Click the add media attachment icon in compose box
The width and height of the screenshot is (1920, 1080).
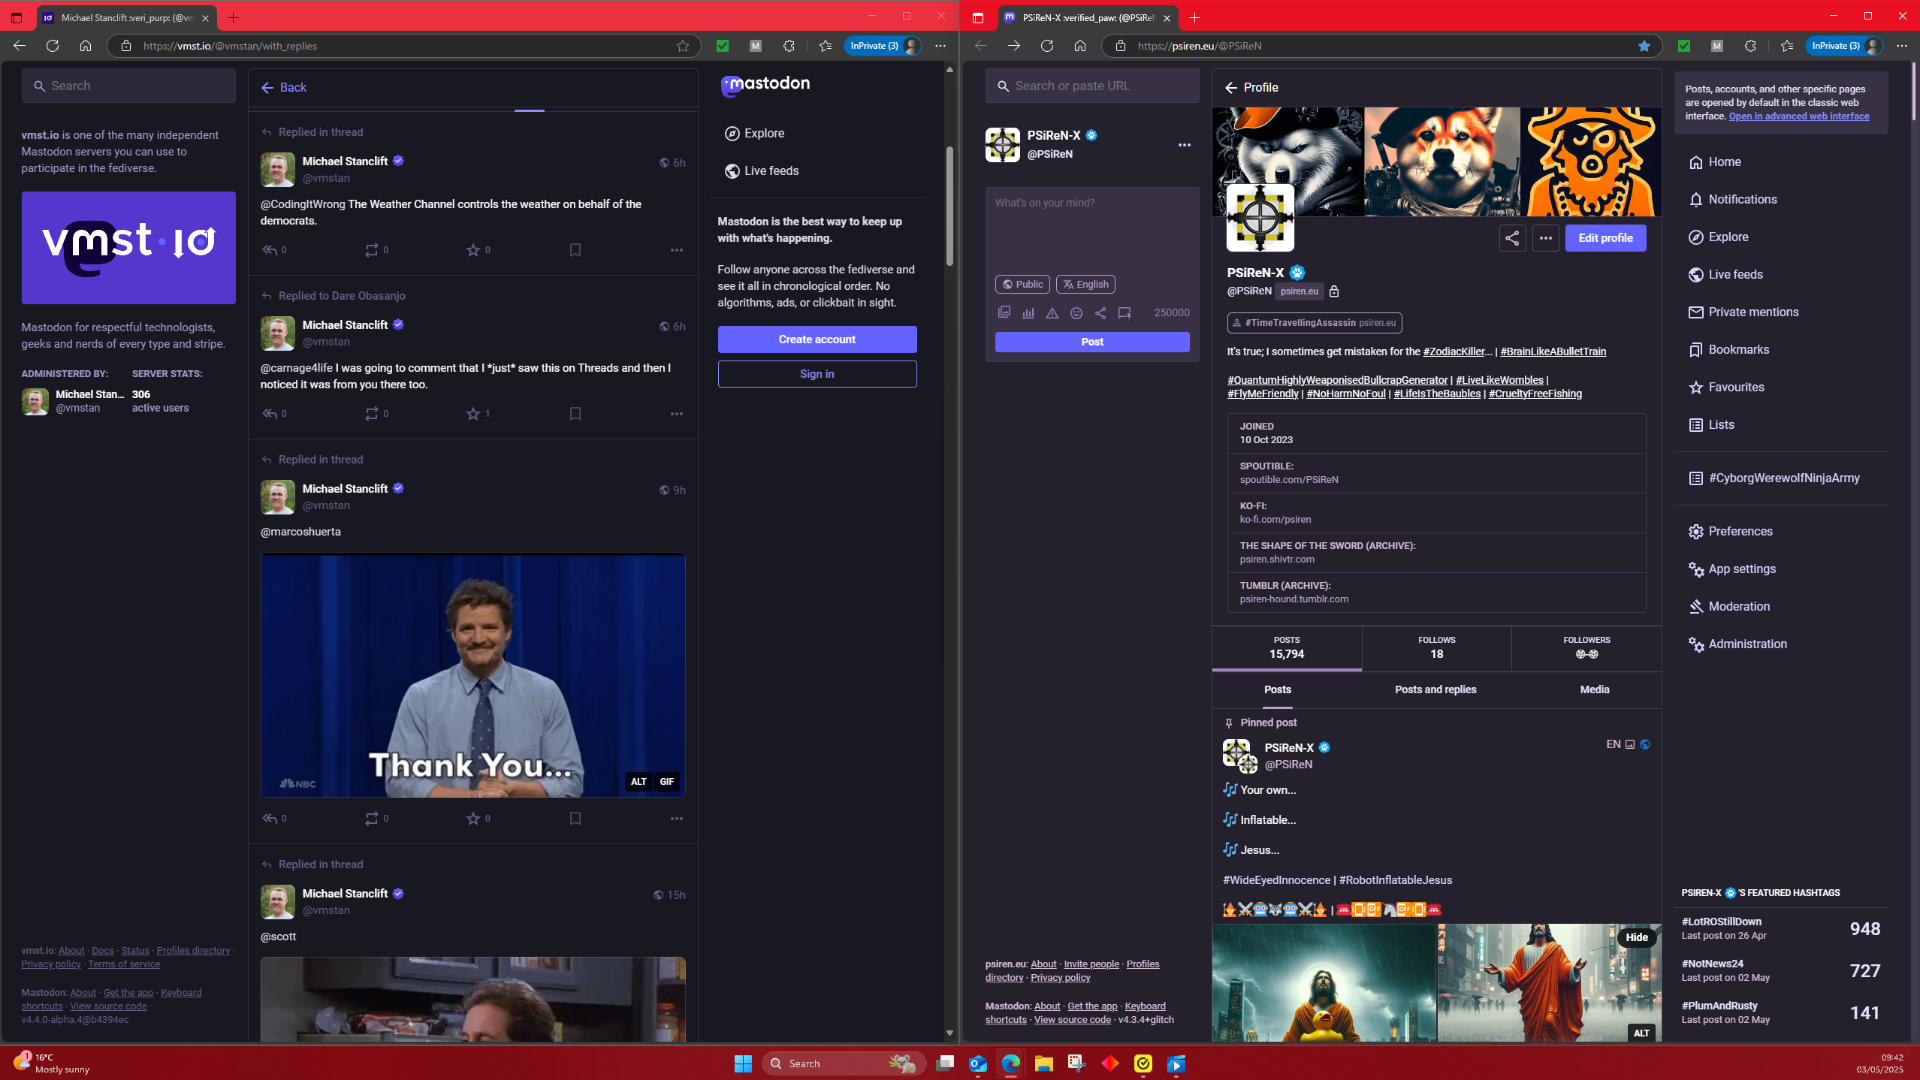point(1004,313)
